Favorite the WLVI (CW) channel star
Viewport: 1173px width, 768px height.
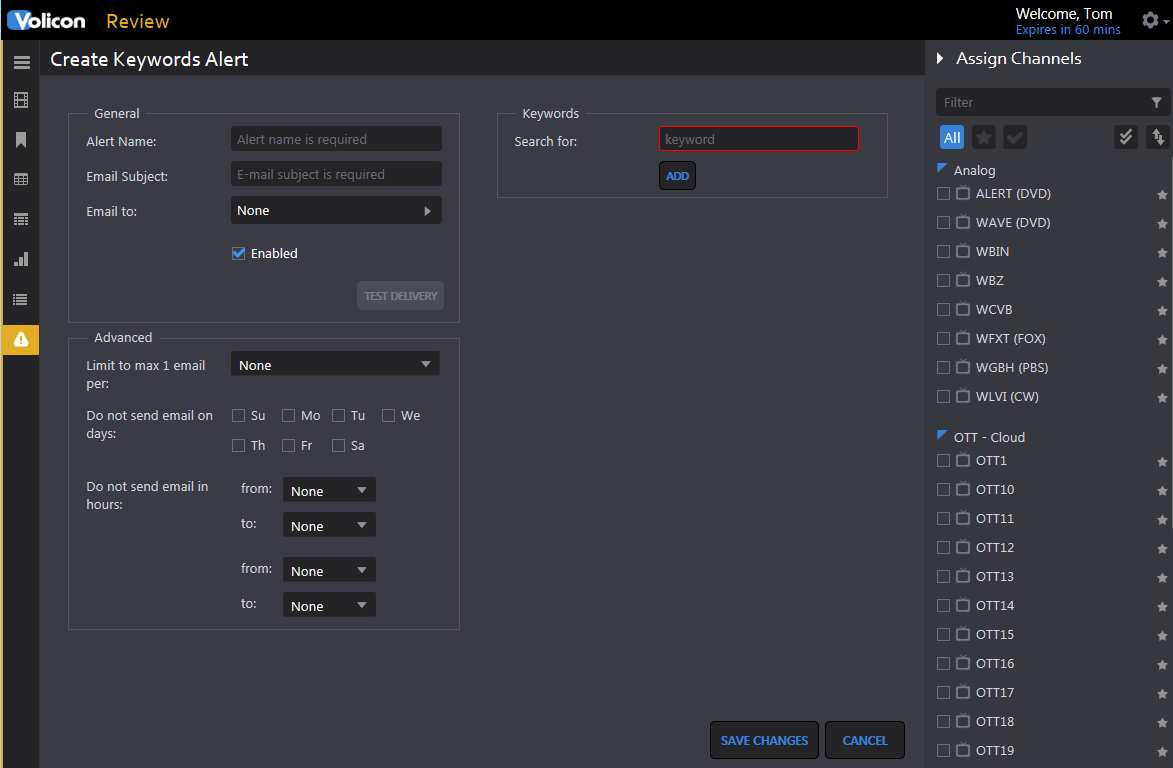click(1162, 398)
